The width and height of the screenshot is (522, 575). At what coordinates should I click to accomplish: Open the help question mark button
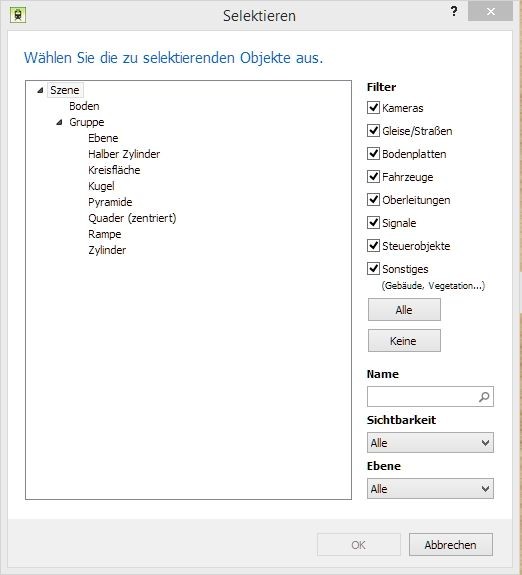tap(454, 12)
